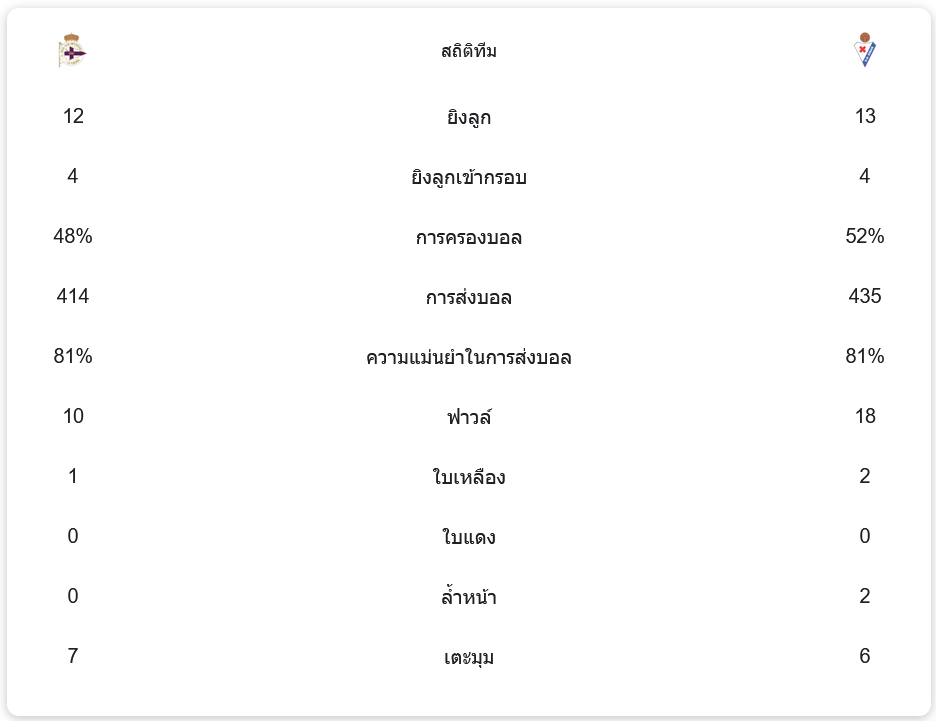Select the ฟาวล์ fouls label

click(469, 417)
